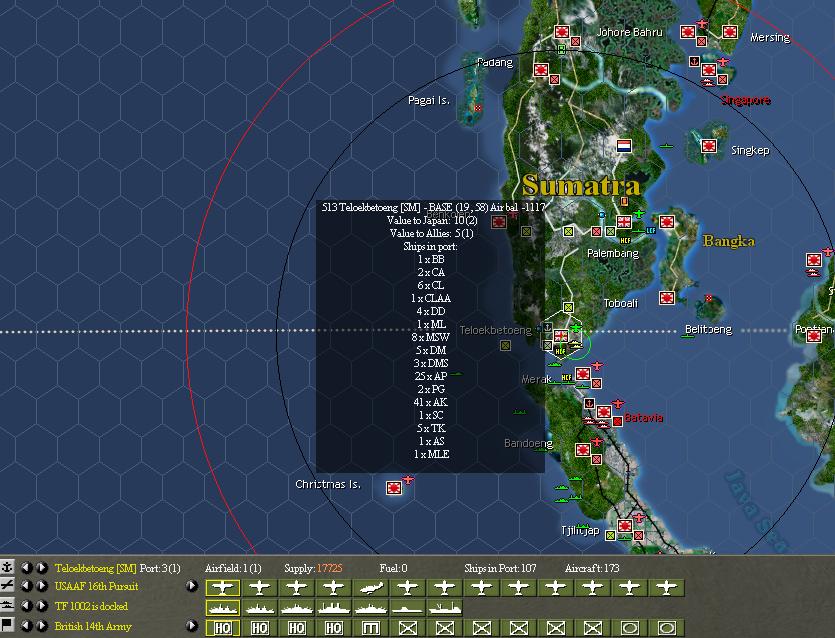The image size is (835, 638).
Task: Select the second aircraft icon in air row
Action: point(259,587)
